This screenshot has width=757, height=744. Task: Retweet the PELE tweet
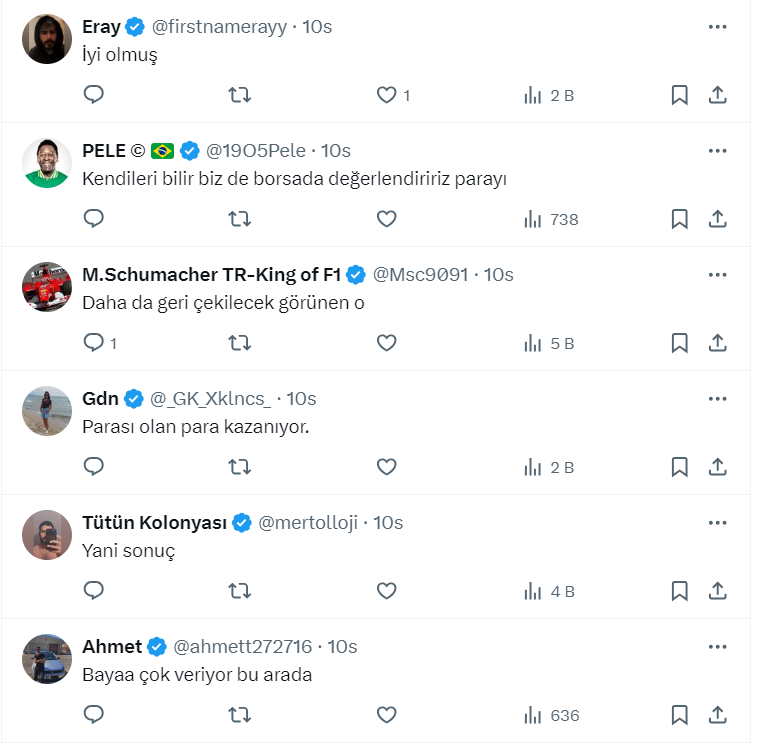[x=240, y=219]
